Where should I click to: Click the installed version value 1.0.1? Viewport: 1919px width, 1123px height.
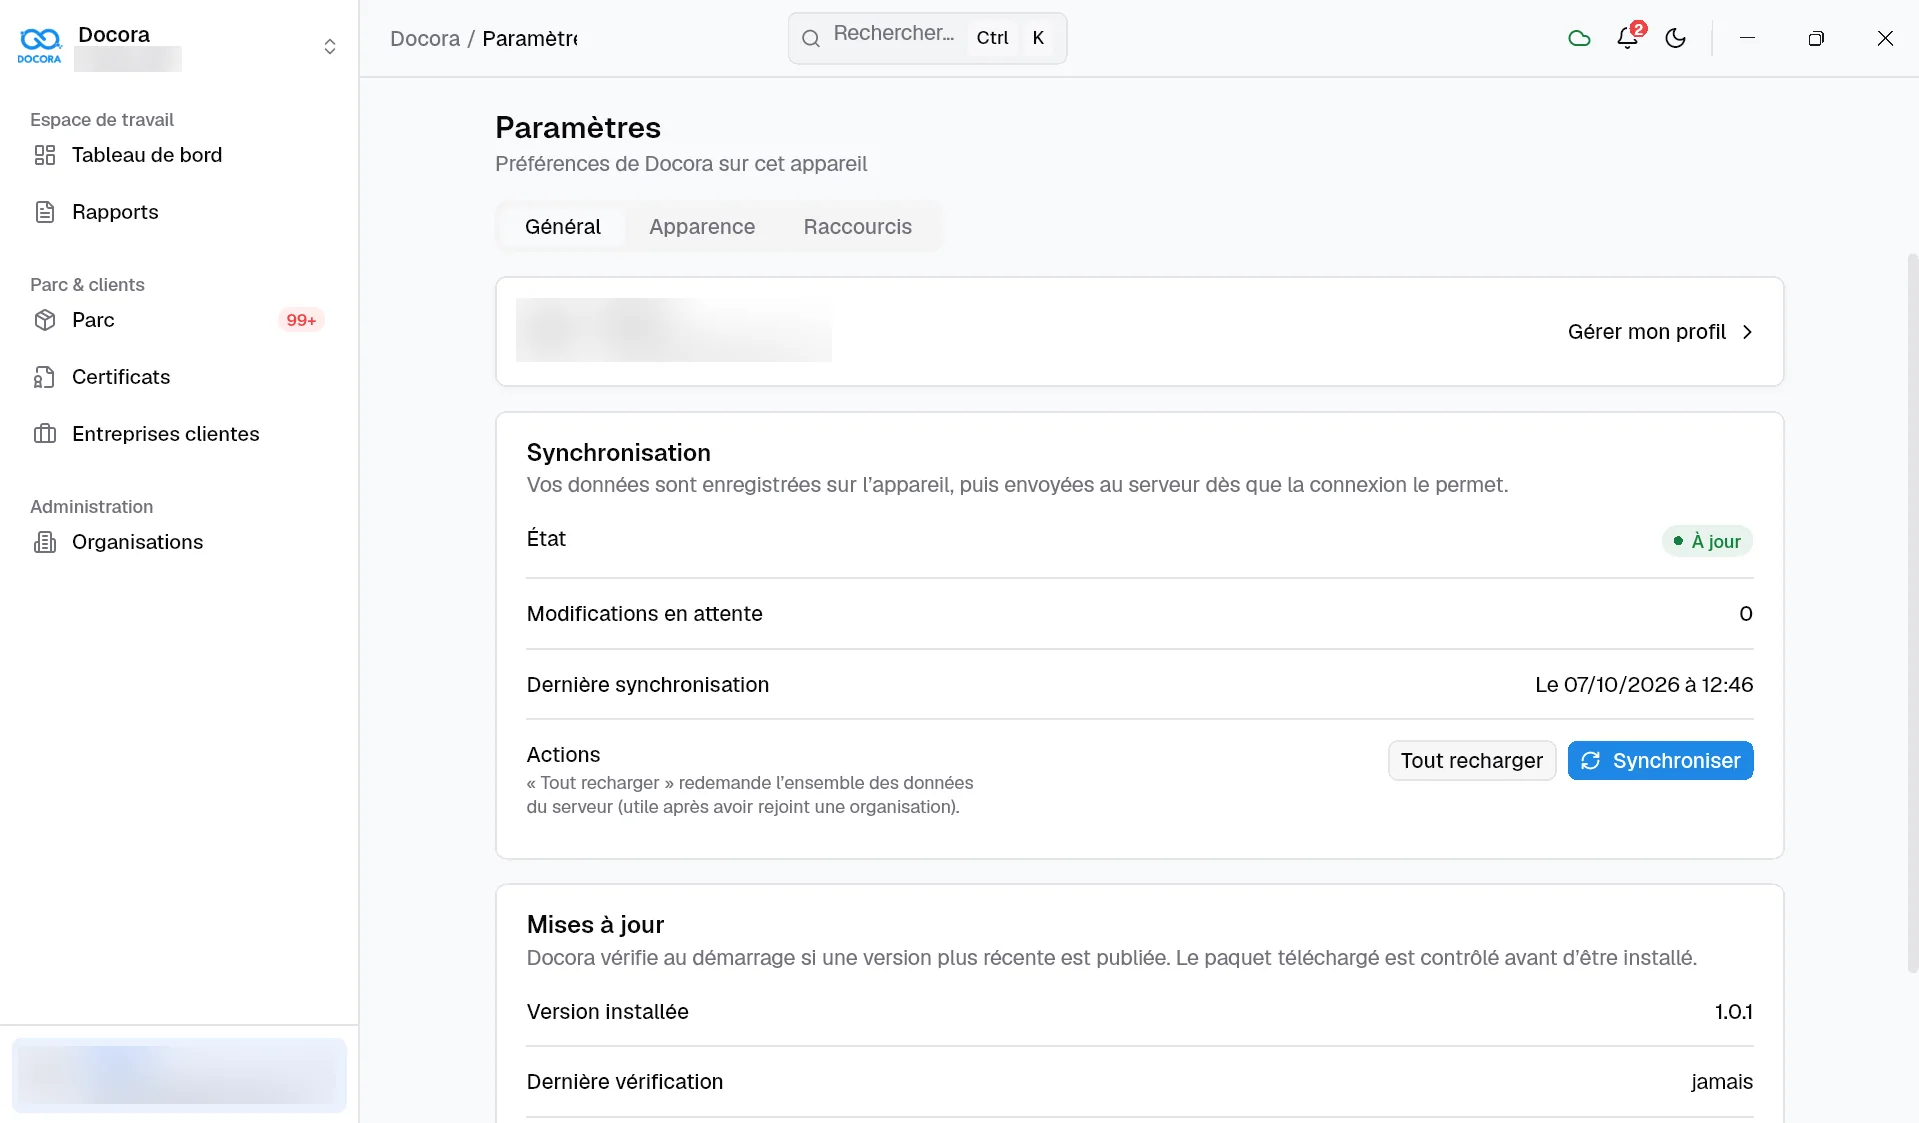tap(1734, 1012)
